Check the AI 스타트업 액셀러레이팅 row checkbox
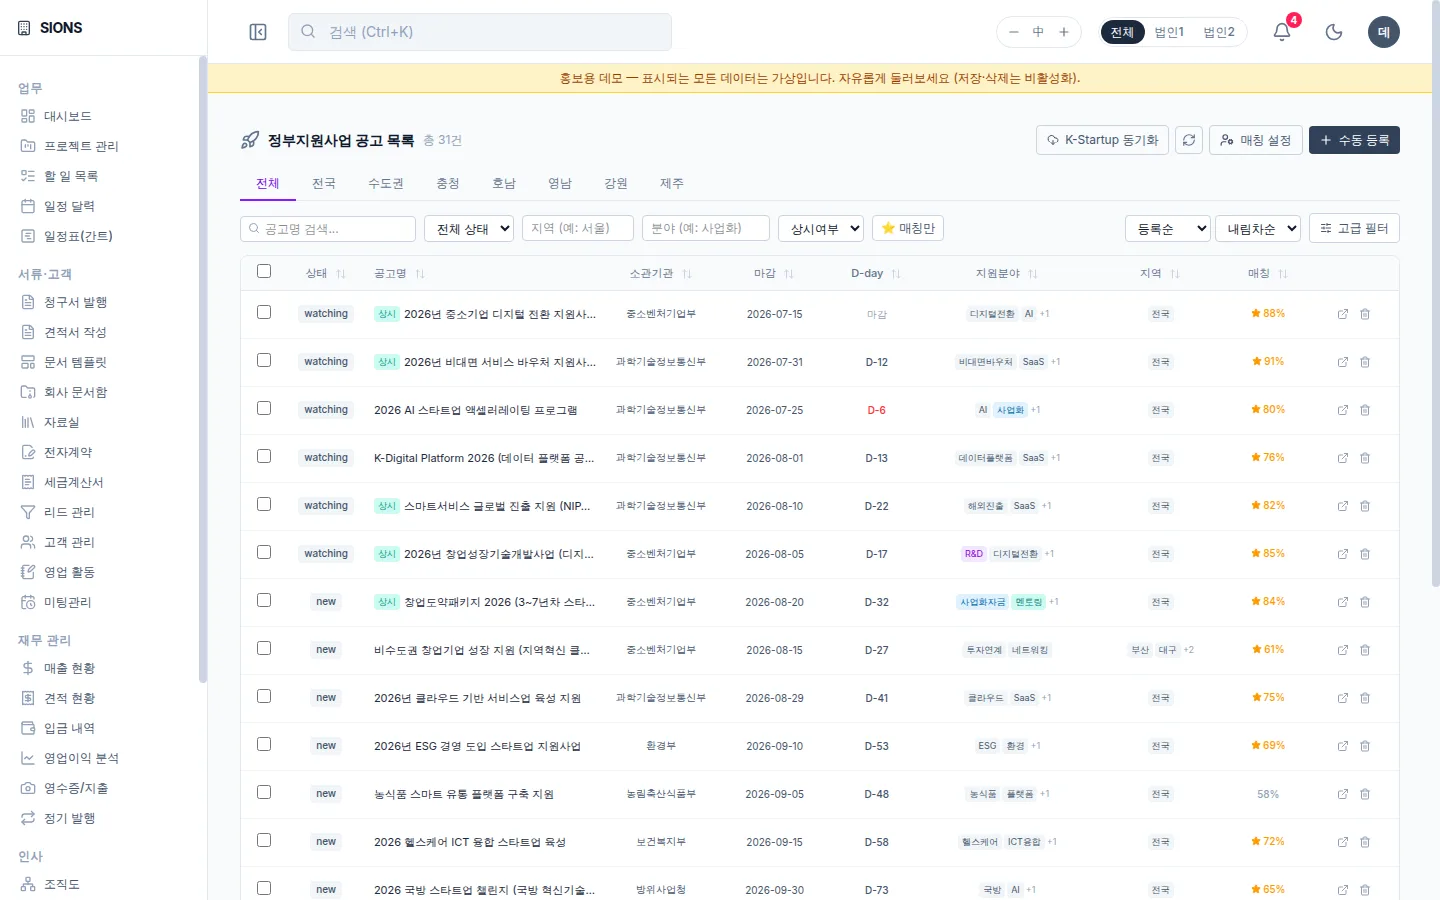 click(x=264, y=408)
